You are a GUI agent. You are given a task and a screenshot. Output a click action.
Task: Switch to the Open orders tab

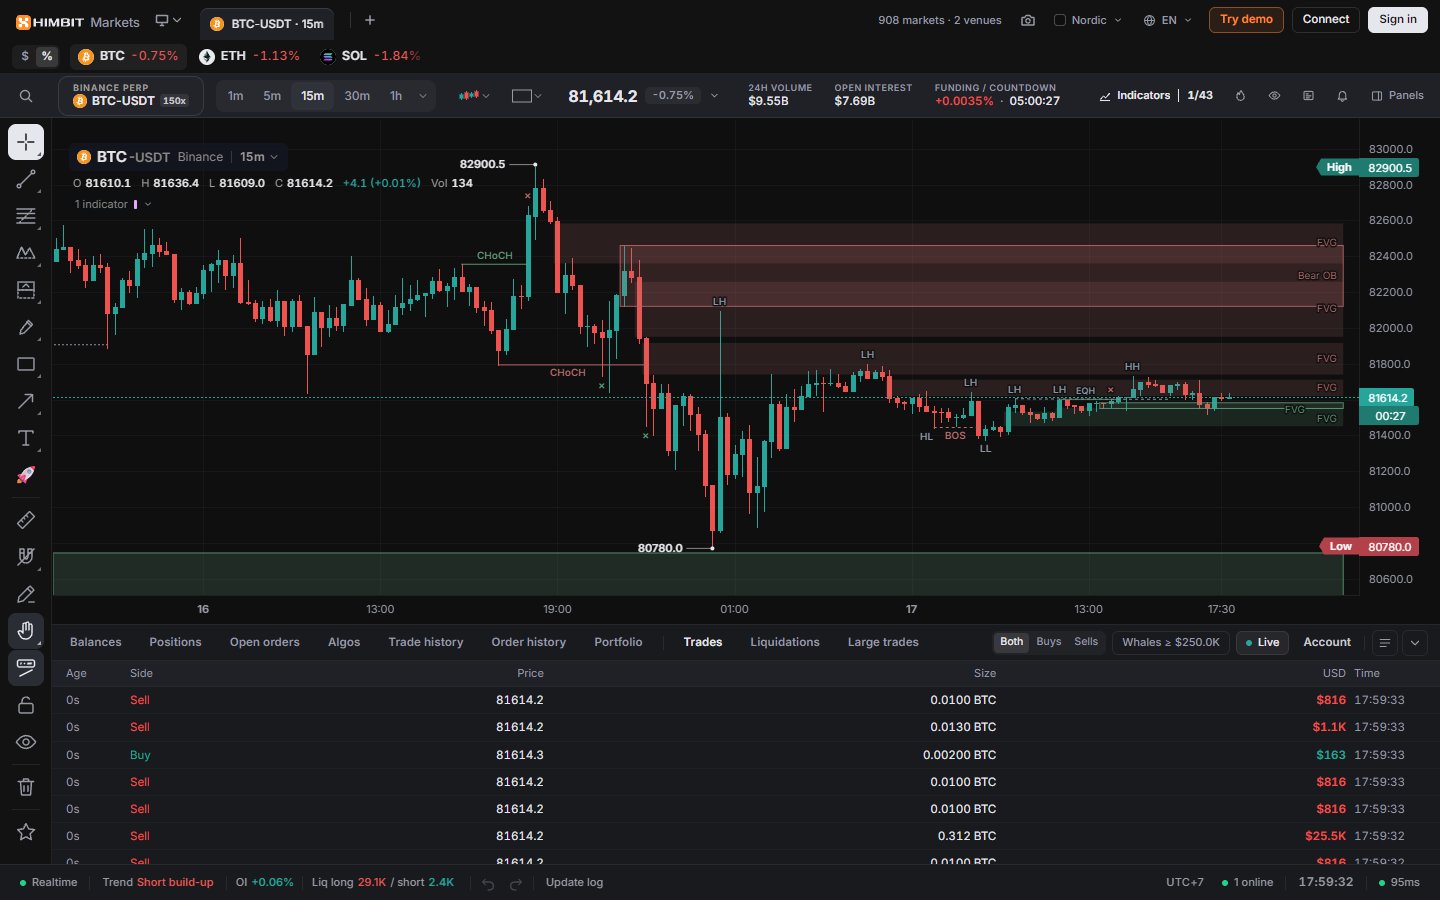coord(265,642)
